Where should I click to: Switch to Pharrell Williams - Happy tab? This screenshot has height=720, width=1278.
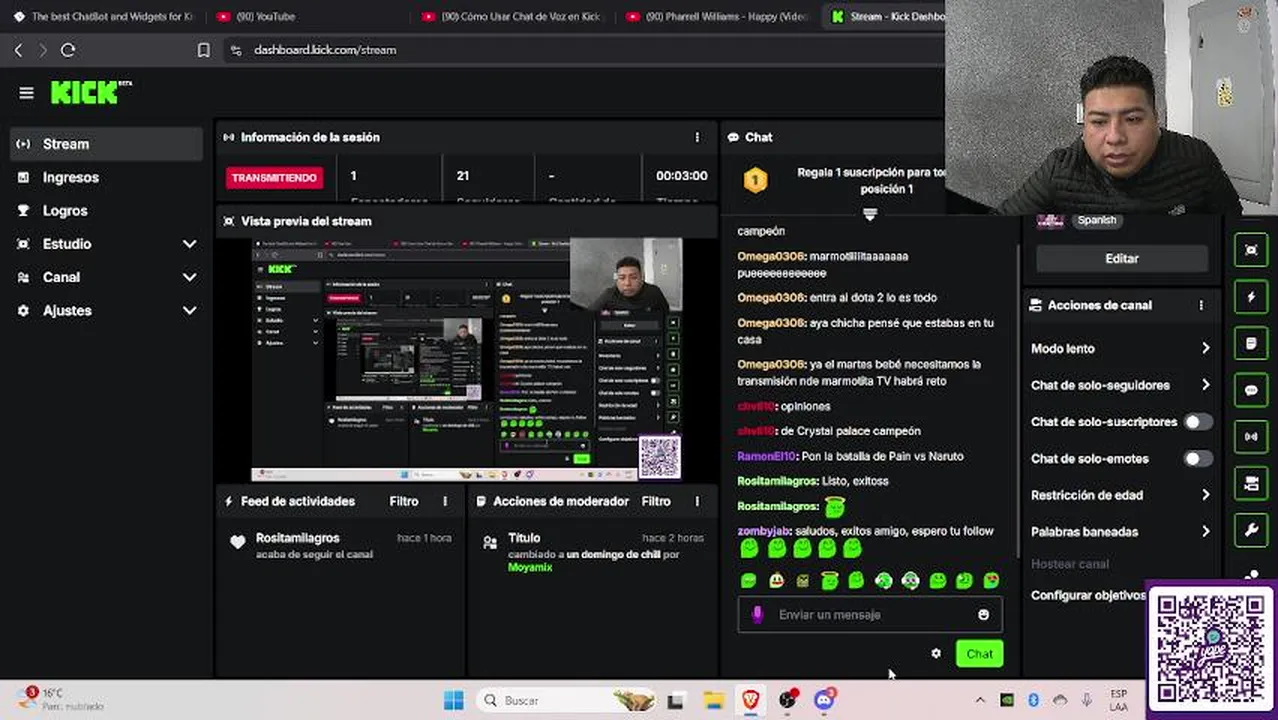coord(715,16)
